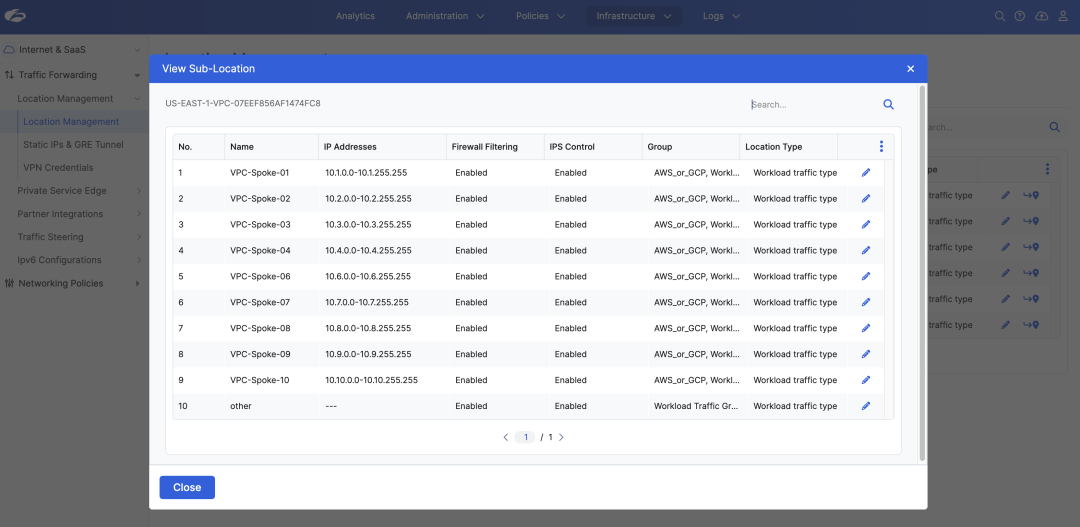Select Static IPs & GRE Tunnel
The image size is (1080, 527).
pos(73,145)
